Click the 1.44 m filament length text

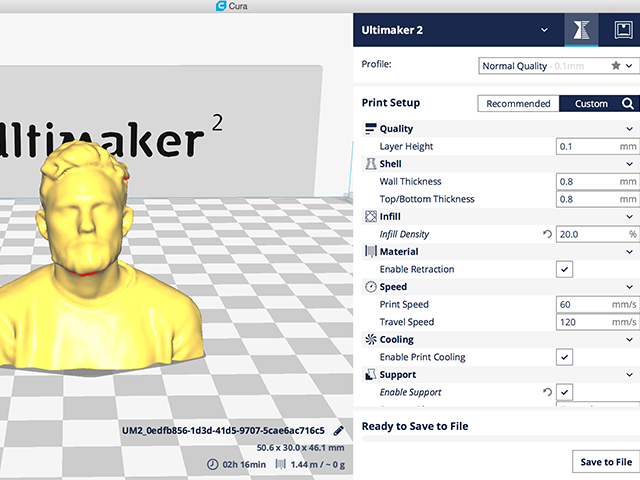[304, 464]
